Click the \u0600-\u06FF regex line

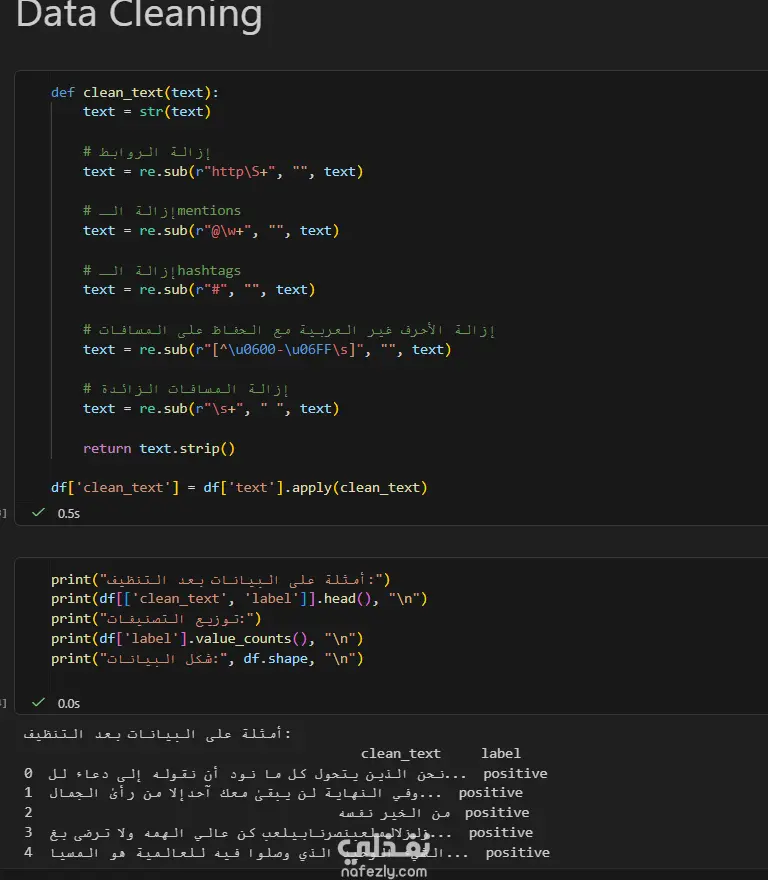[x=267, y=349]
